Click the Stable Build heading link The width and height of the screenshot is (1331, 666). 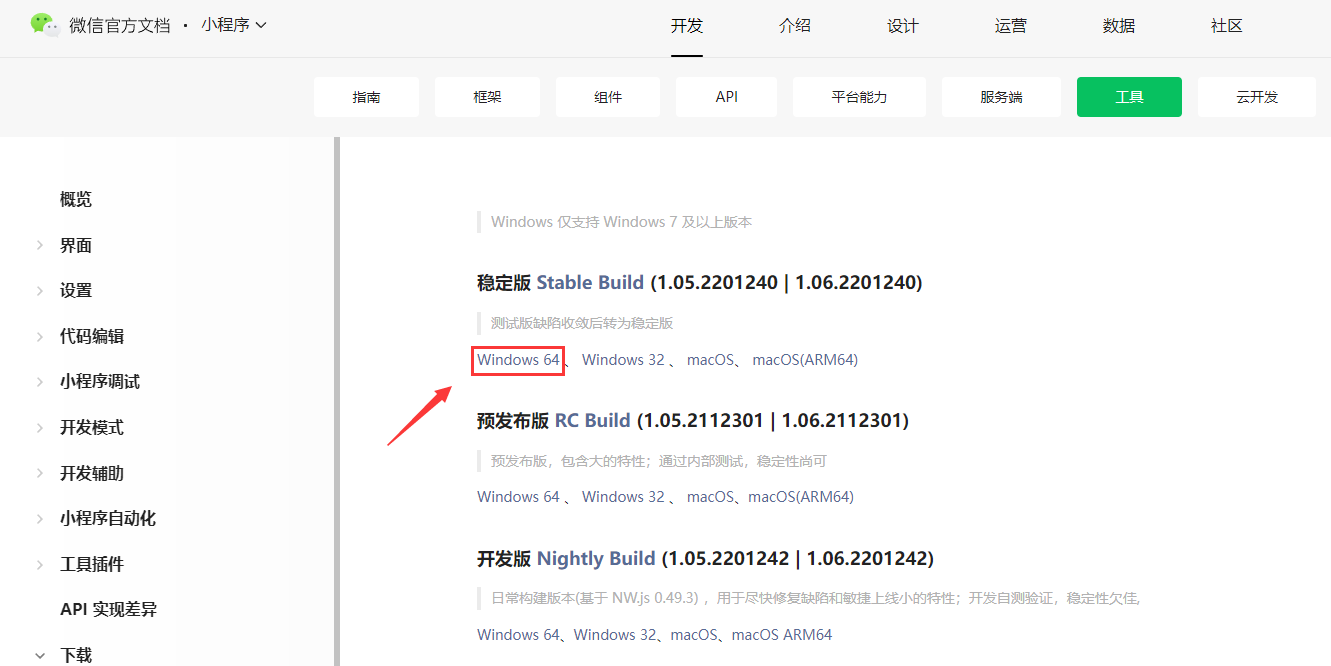pos(590,282)
